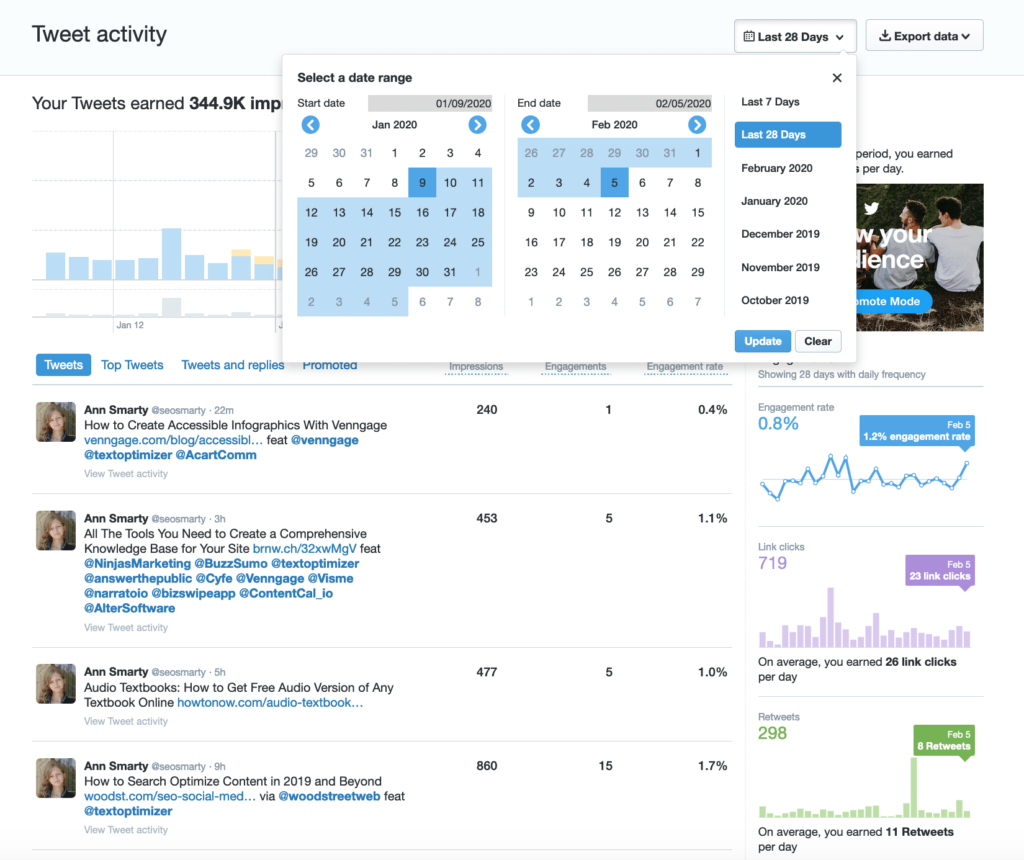The image size is (1024, 860).
Task: Click the download icon on Export data
Action: pyautogui.click(x=884, y=35)
